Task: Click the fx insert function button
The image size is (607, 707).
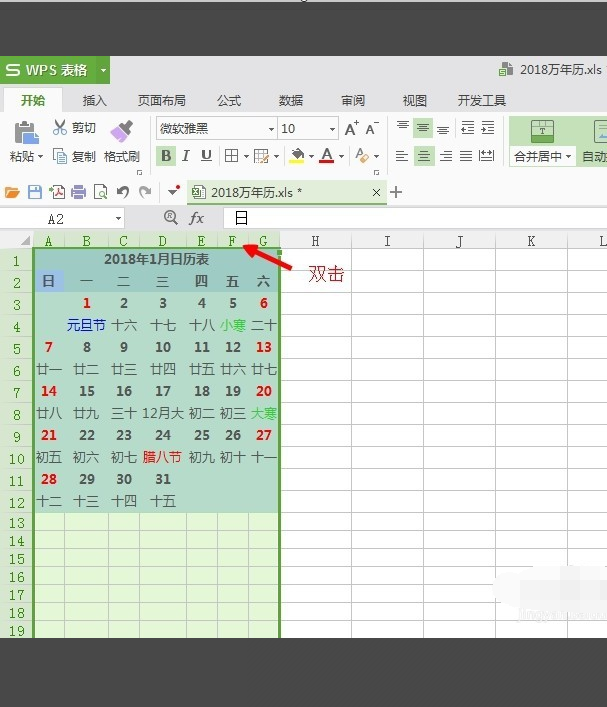Action: pos(197,218)
